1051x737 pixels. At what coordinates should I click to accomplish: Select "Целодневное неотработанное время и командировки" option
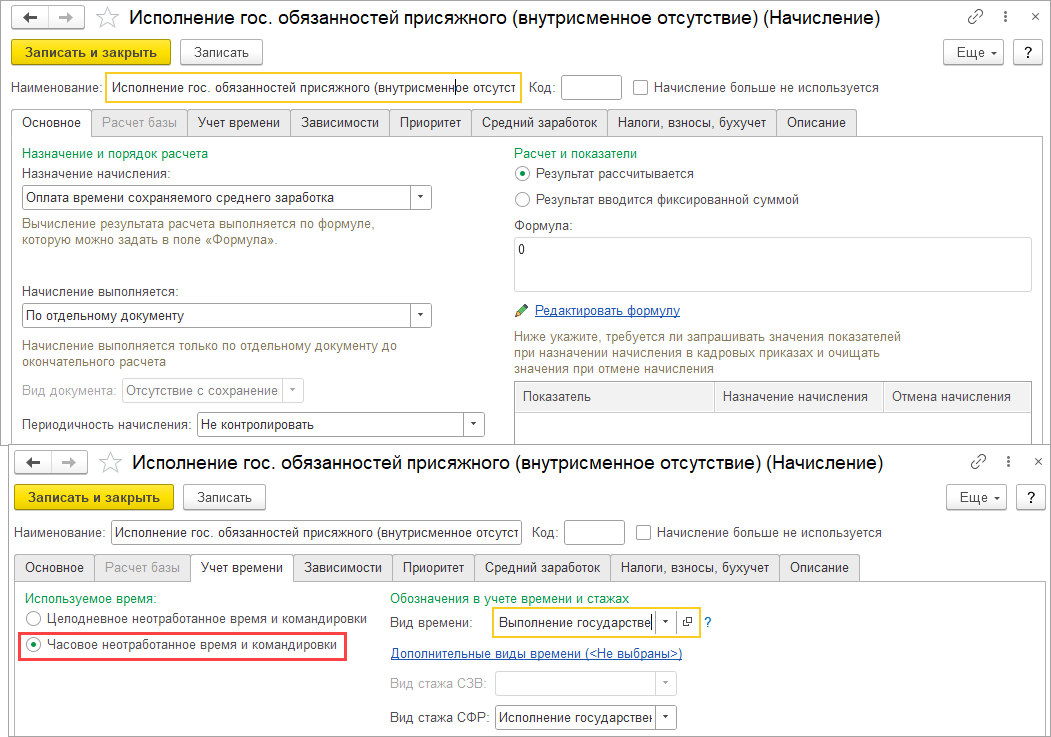(34, 619)
